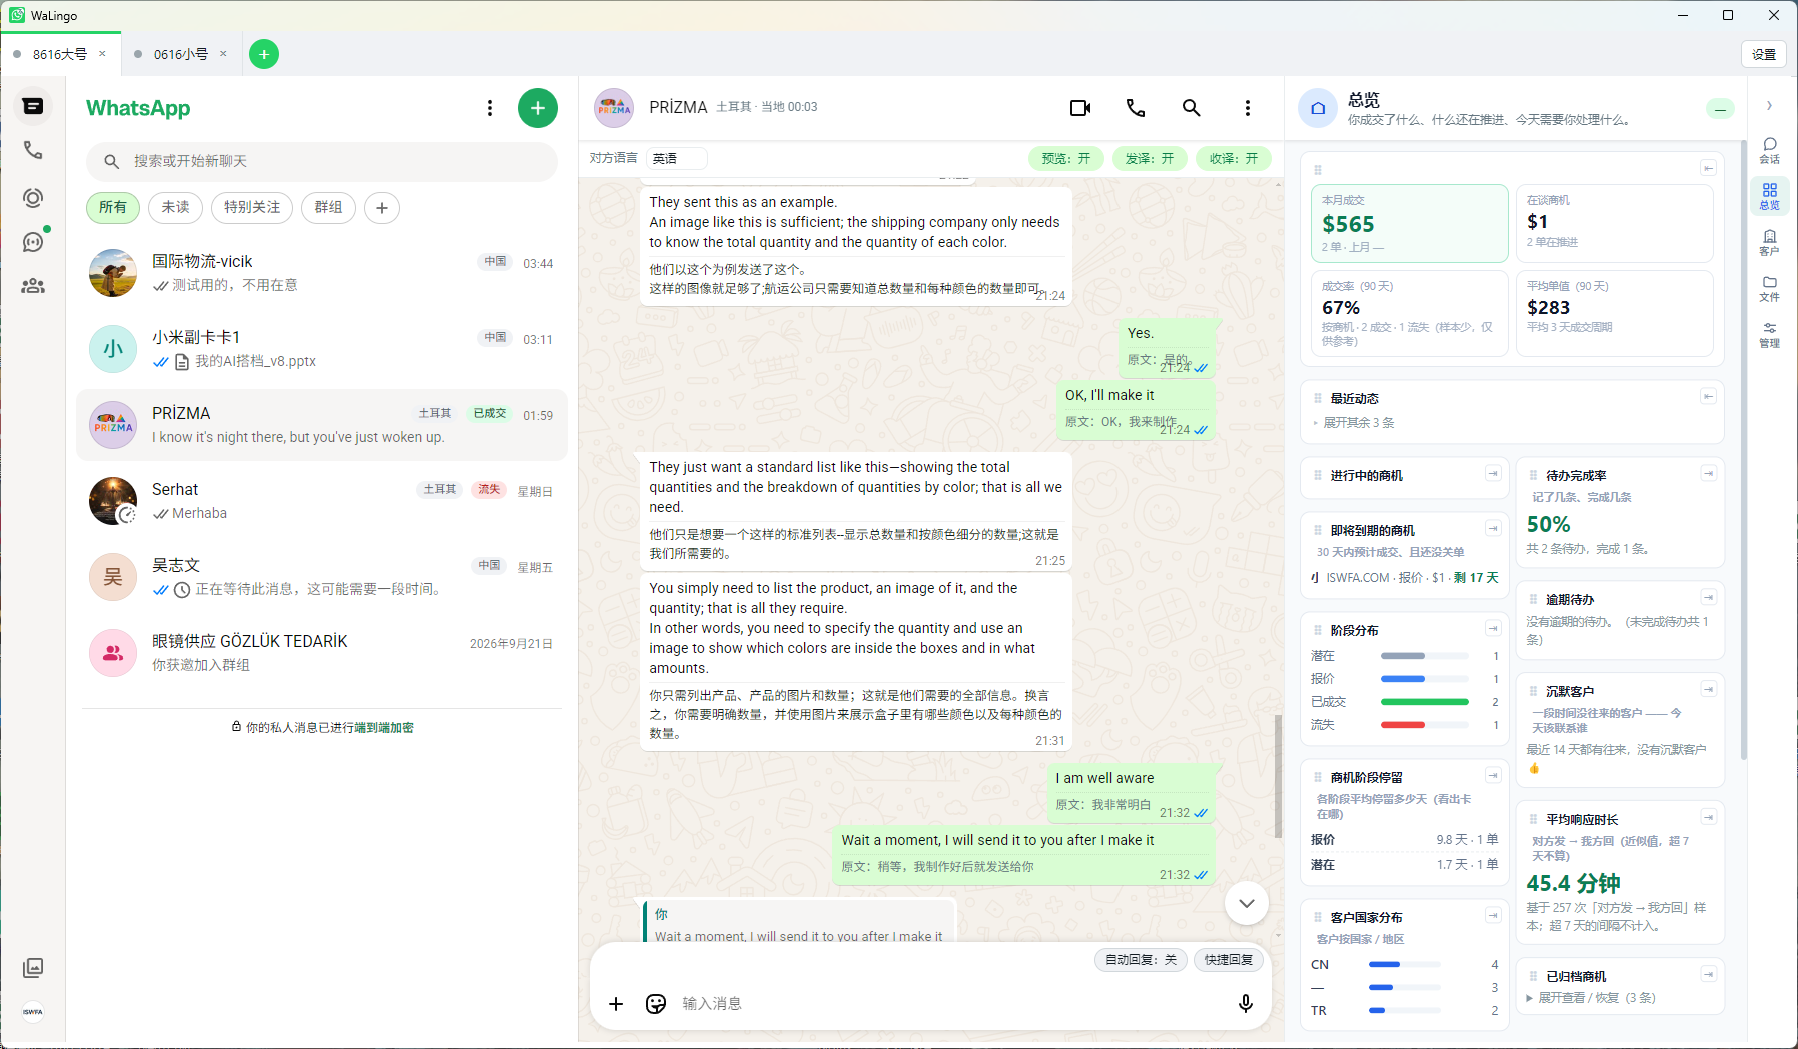Record a voice message with microphone

click(1245, 1003)
